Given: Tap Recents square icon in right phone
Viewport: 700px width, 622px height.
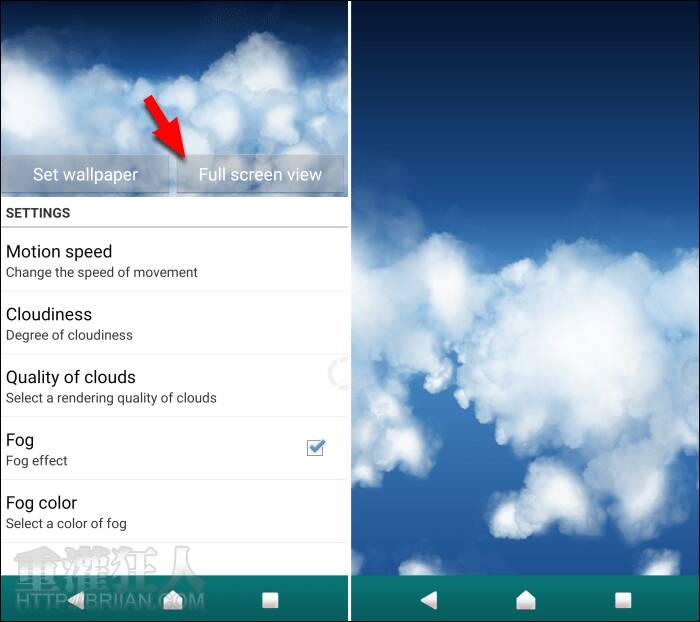Looking at the screenshot, I should (x=623, y=601).
